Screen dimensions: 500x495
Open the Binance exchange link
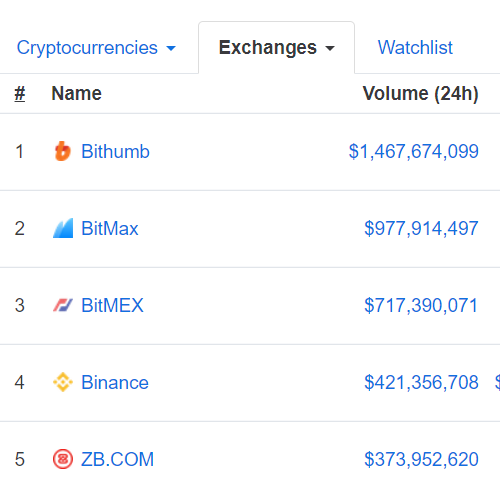click(115, 382)
